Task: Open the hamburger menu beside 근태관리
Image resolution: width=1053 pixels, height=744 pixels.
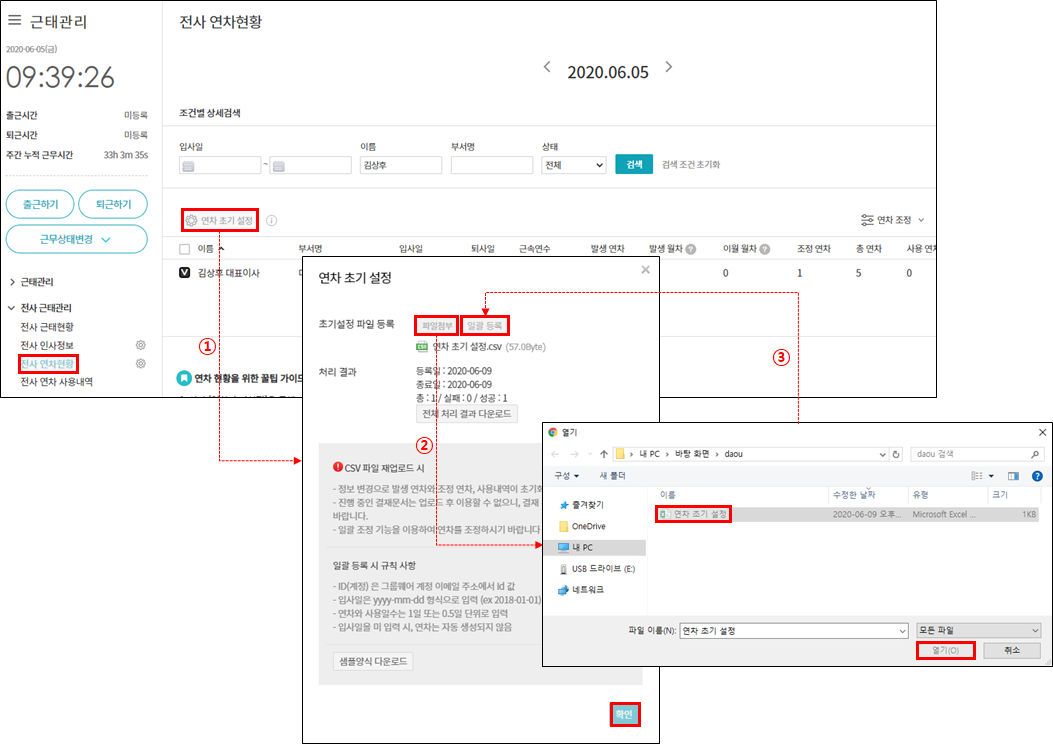Action: pos(14,20)
